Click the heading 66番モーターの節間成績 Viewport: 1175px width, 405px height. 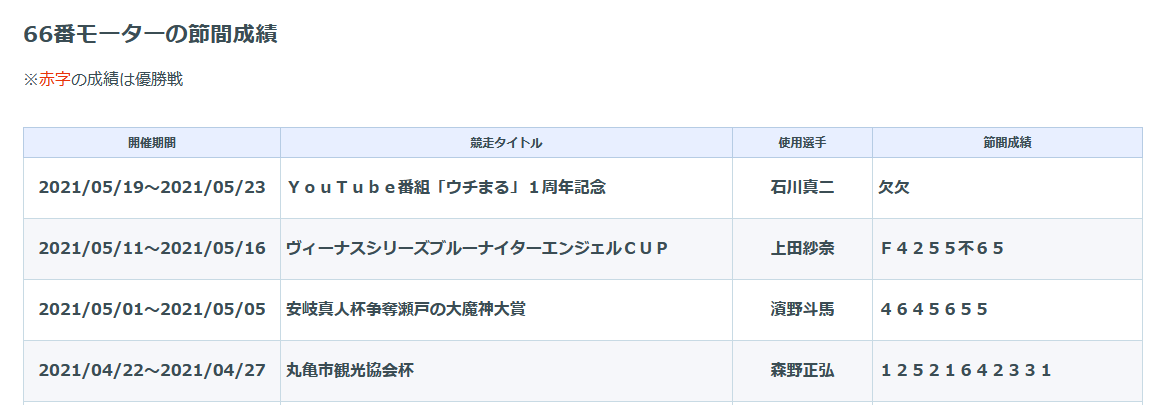(x=151, y=34)
